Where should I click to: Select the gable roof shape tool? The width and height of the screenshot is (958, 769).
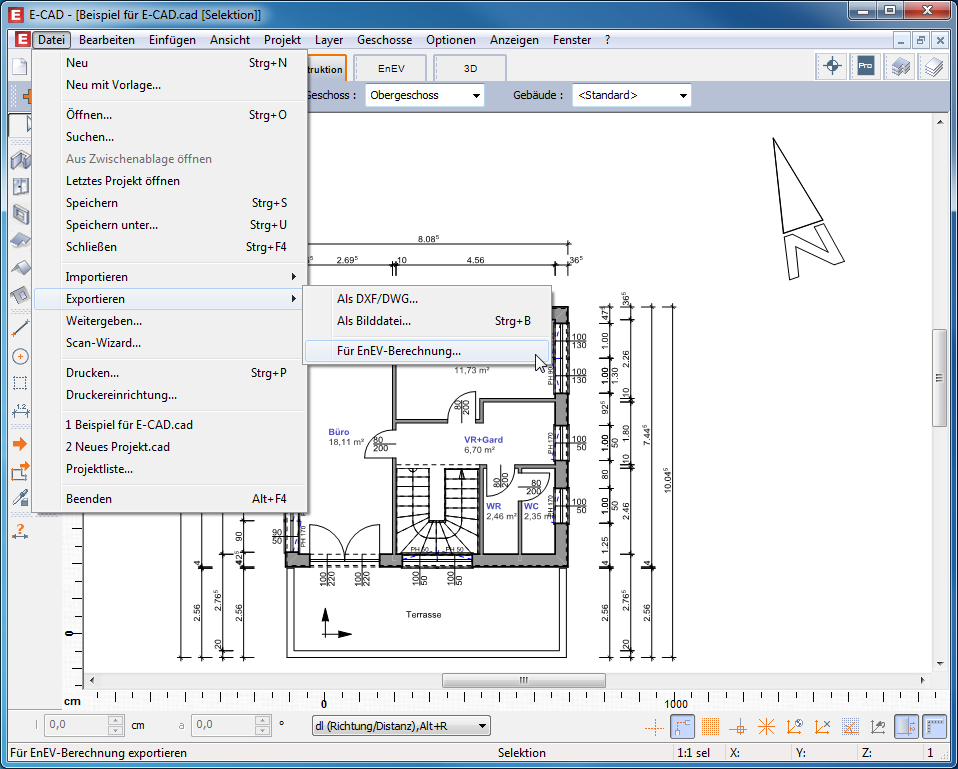[20, 268]
